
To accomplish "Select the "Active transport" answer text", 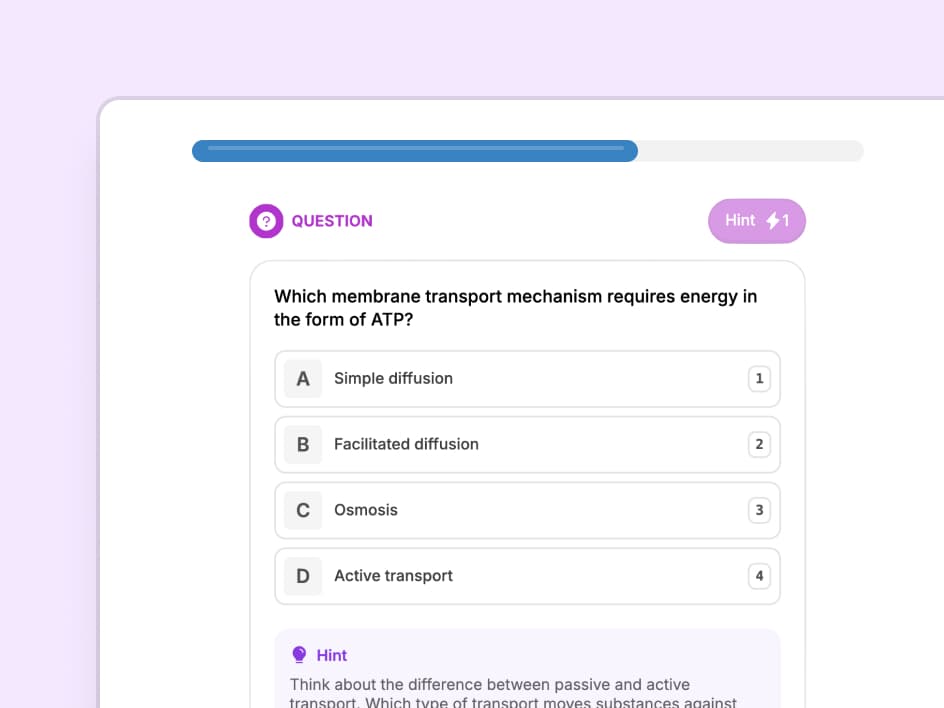I will (393, 576).
